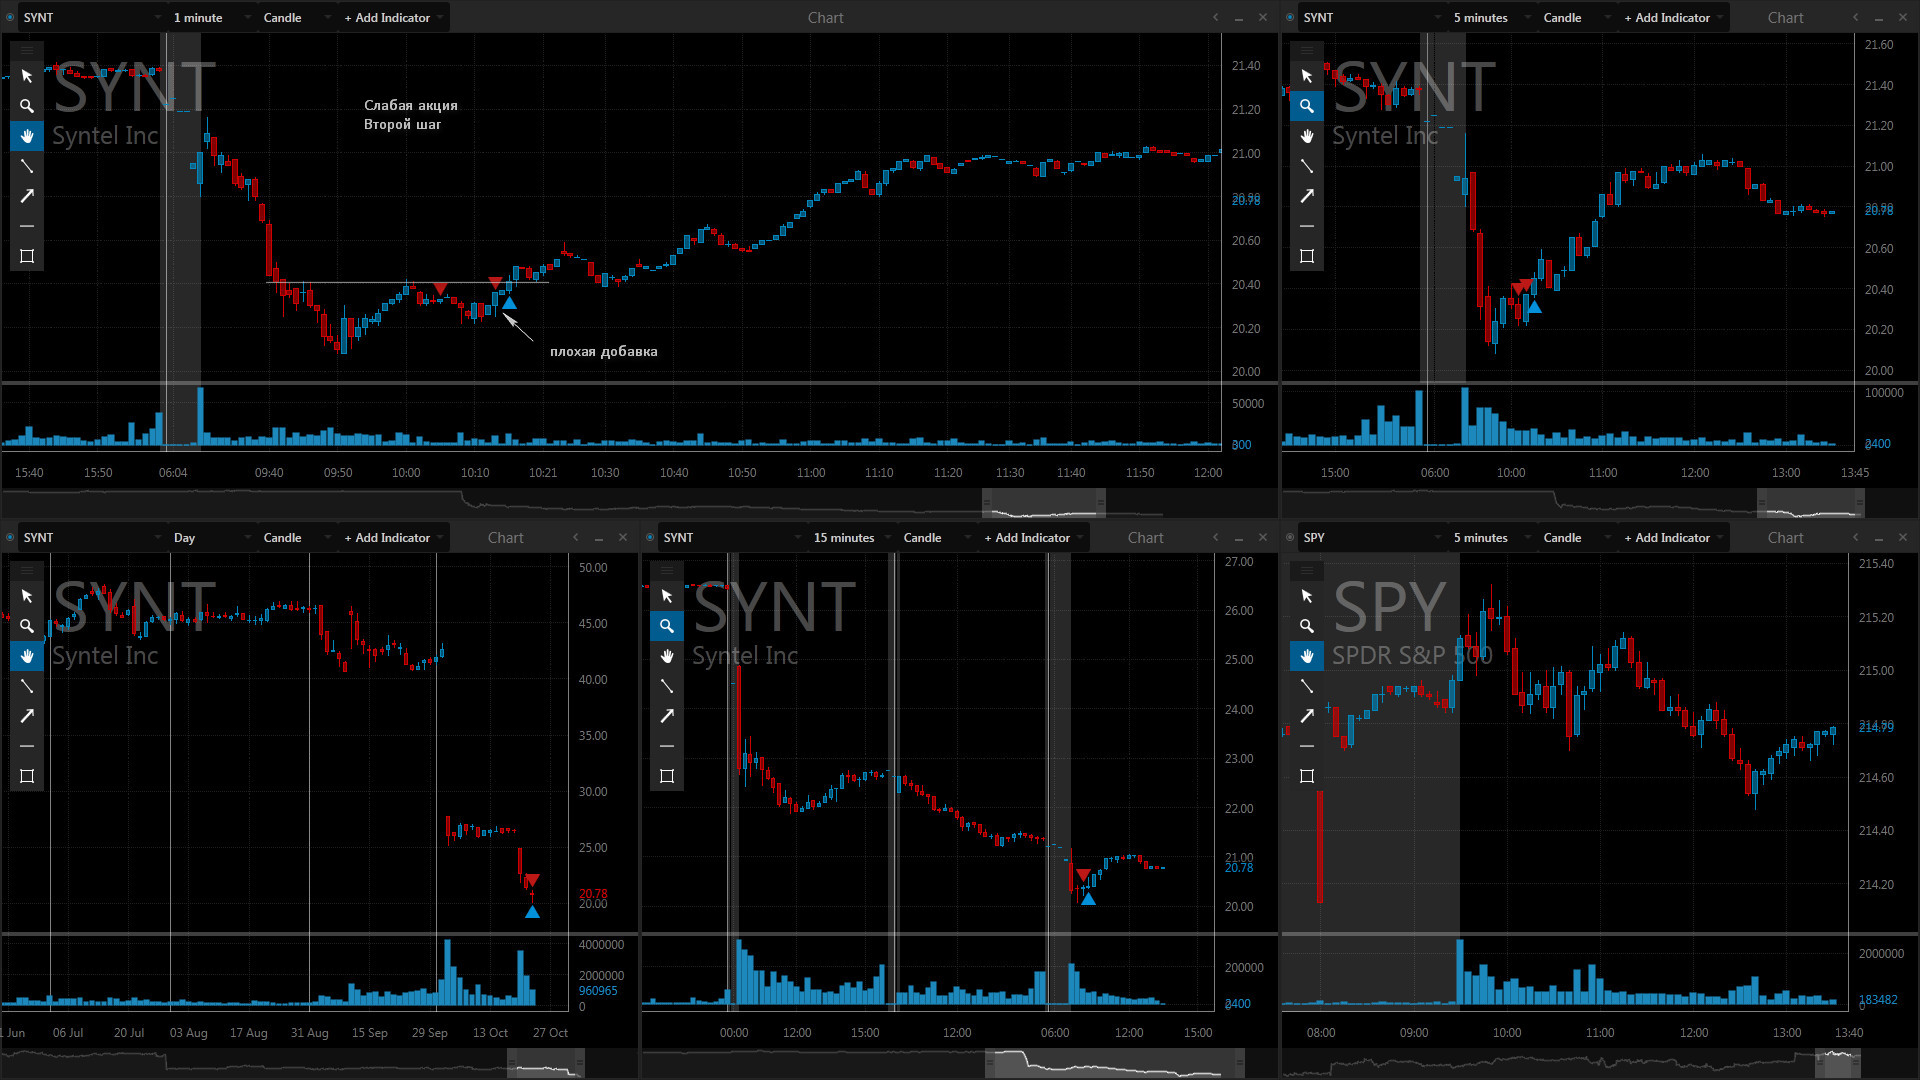Image resolution: width=1920 pixels, height=1080 pixels.
Task: Open the 5 minutes timeframe dropdown of SYNT chart
Action: click(1492, 17)
